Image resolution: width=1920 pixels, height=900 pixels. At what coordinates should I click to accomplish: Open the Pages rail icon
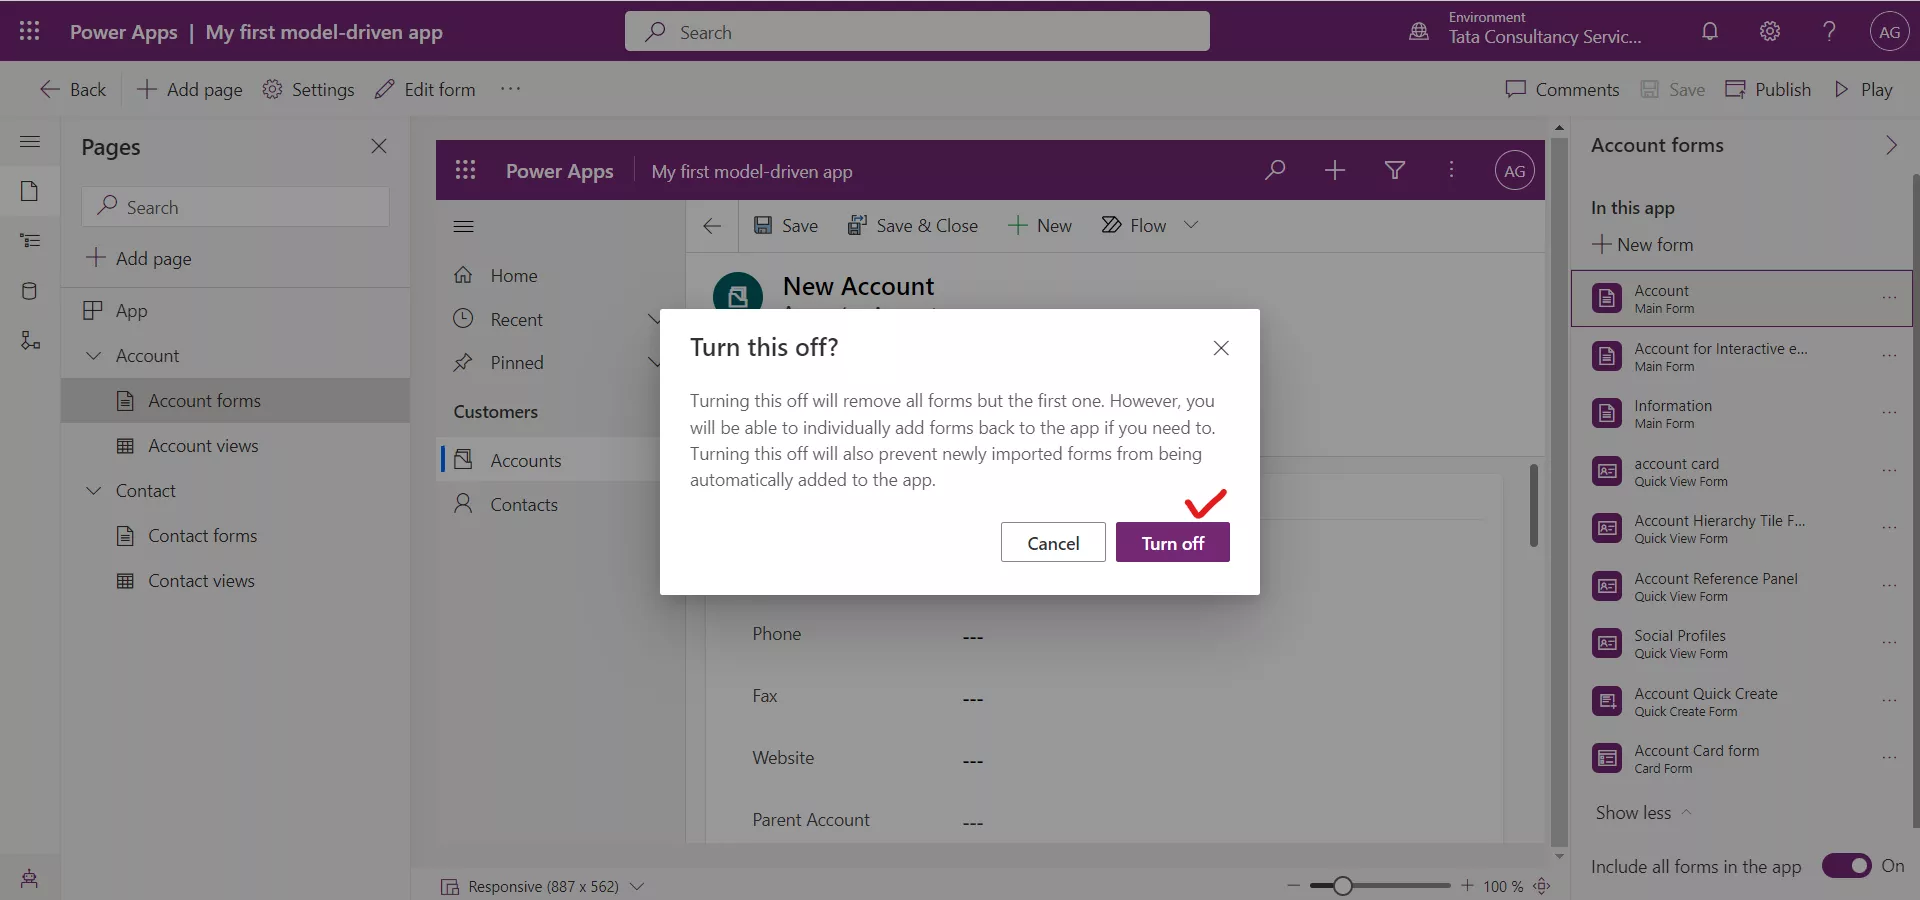coord(30,191)
